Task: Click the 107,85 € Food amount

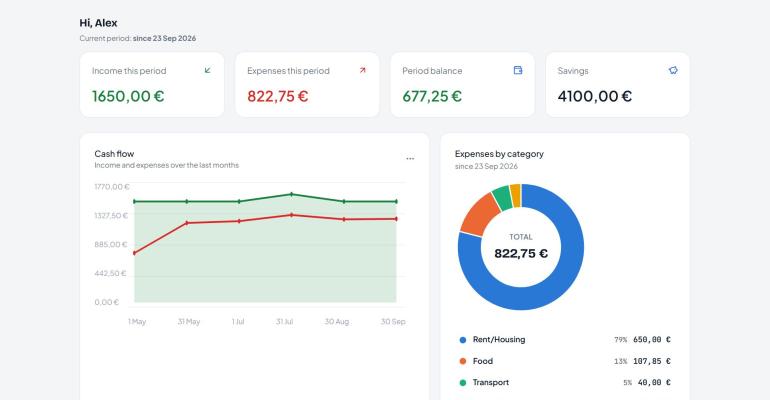Action: click(652, 361)
